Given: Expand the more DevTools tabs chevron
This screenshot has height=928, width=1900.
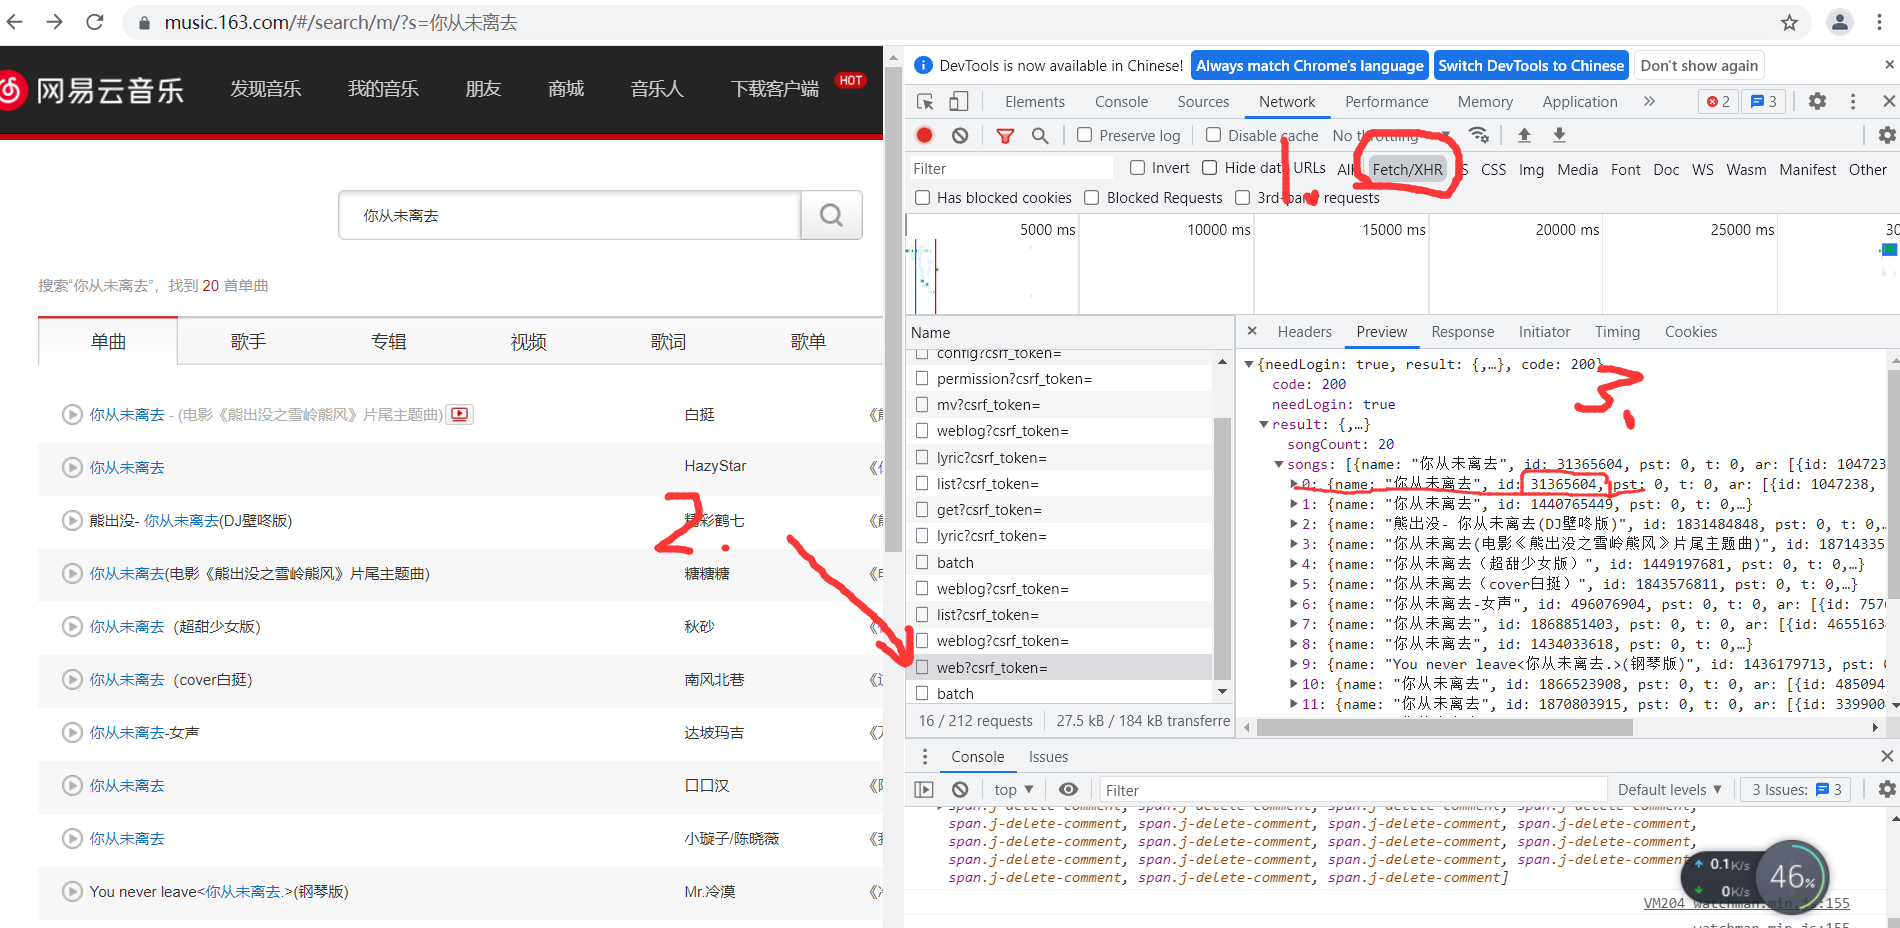Looking at the screenshot, I should coord(1649,101).
